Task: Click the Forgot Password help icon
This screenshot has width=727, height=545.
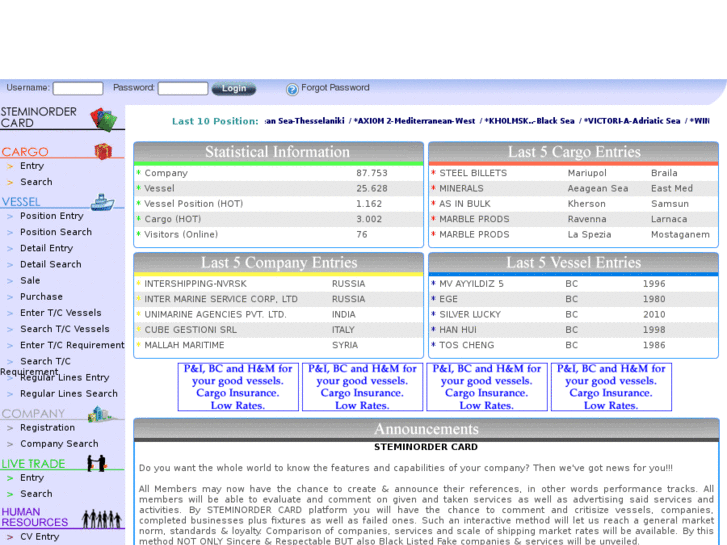Action: coord(292,89)
